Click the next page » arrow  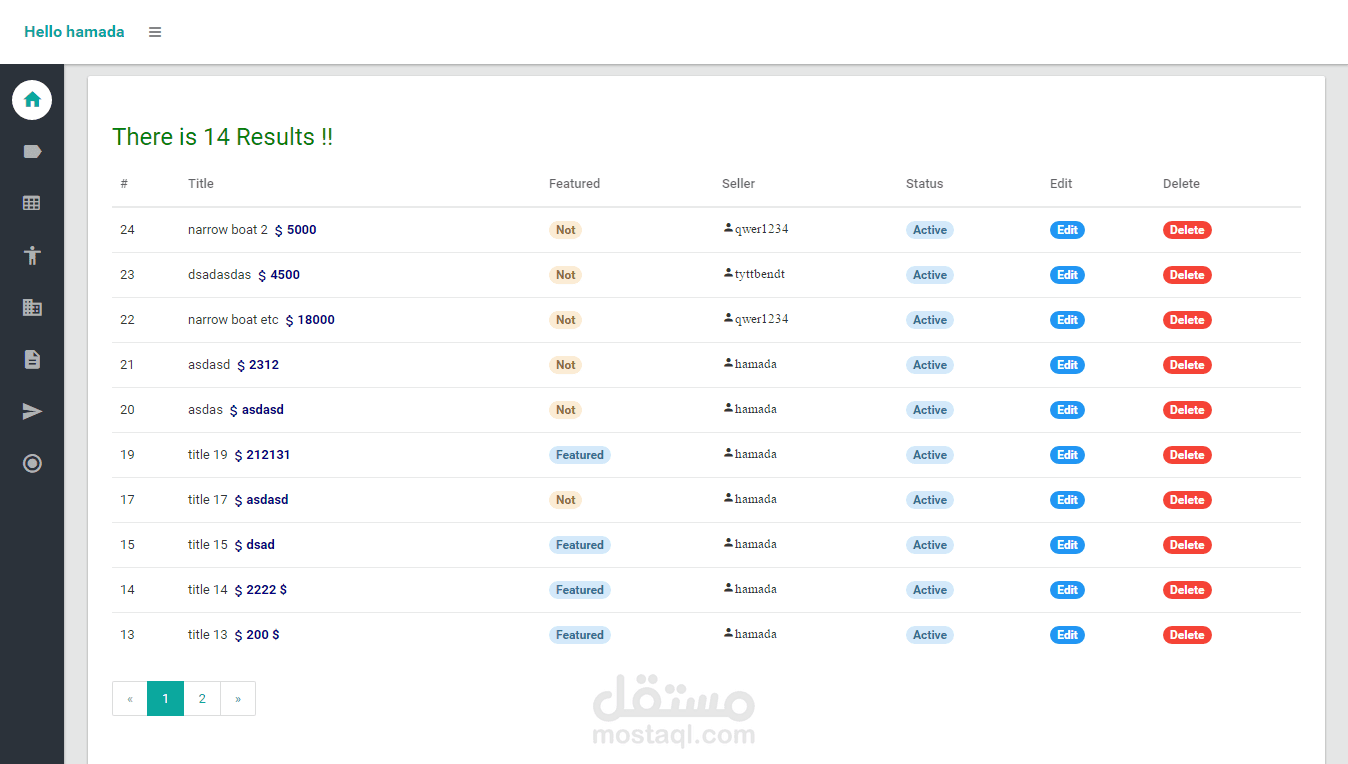(238, 699)
